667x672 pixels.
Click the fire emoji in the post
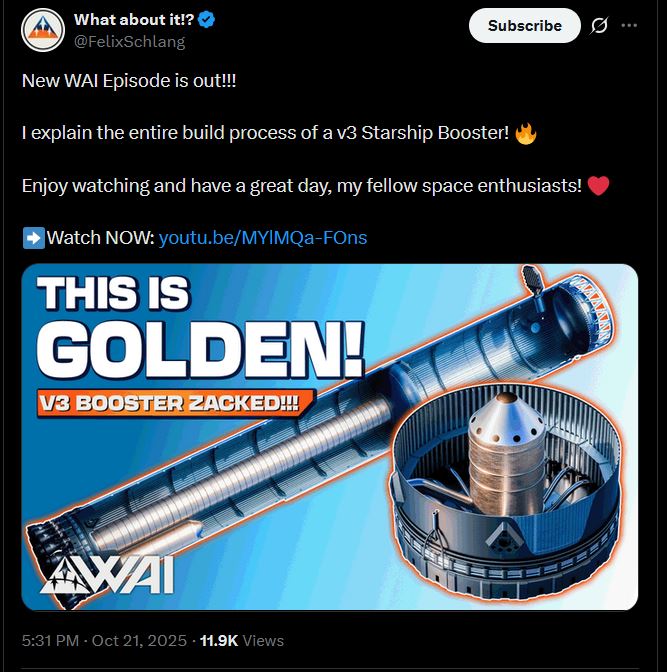526,133
